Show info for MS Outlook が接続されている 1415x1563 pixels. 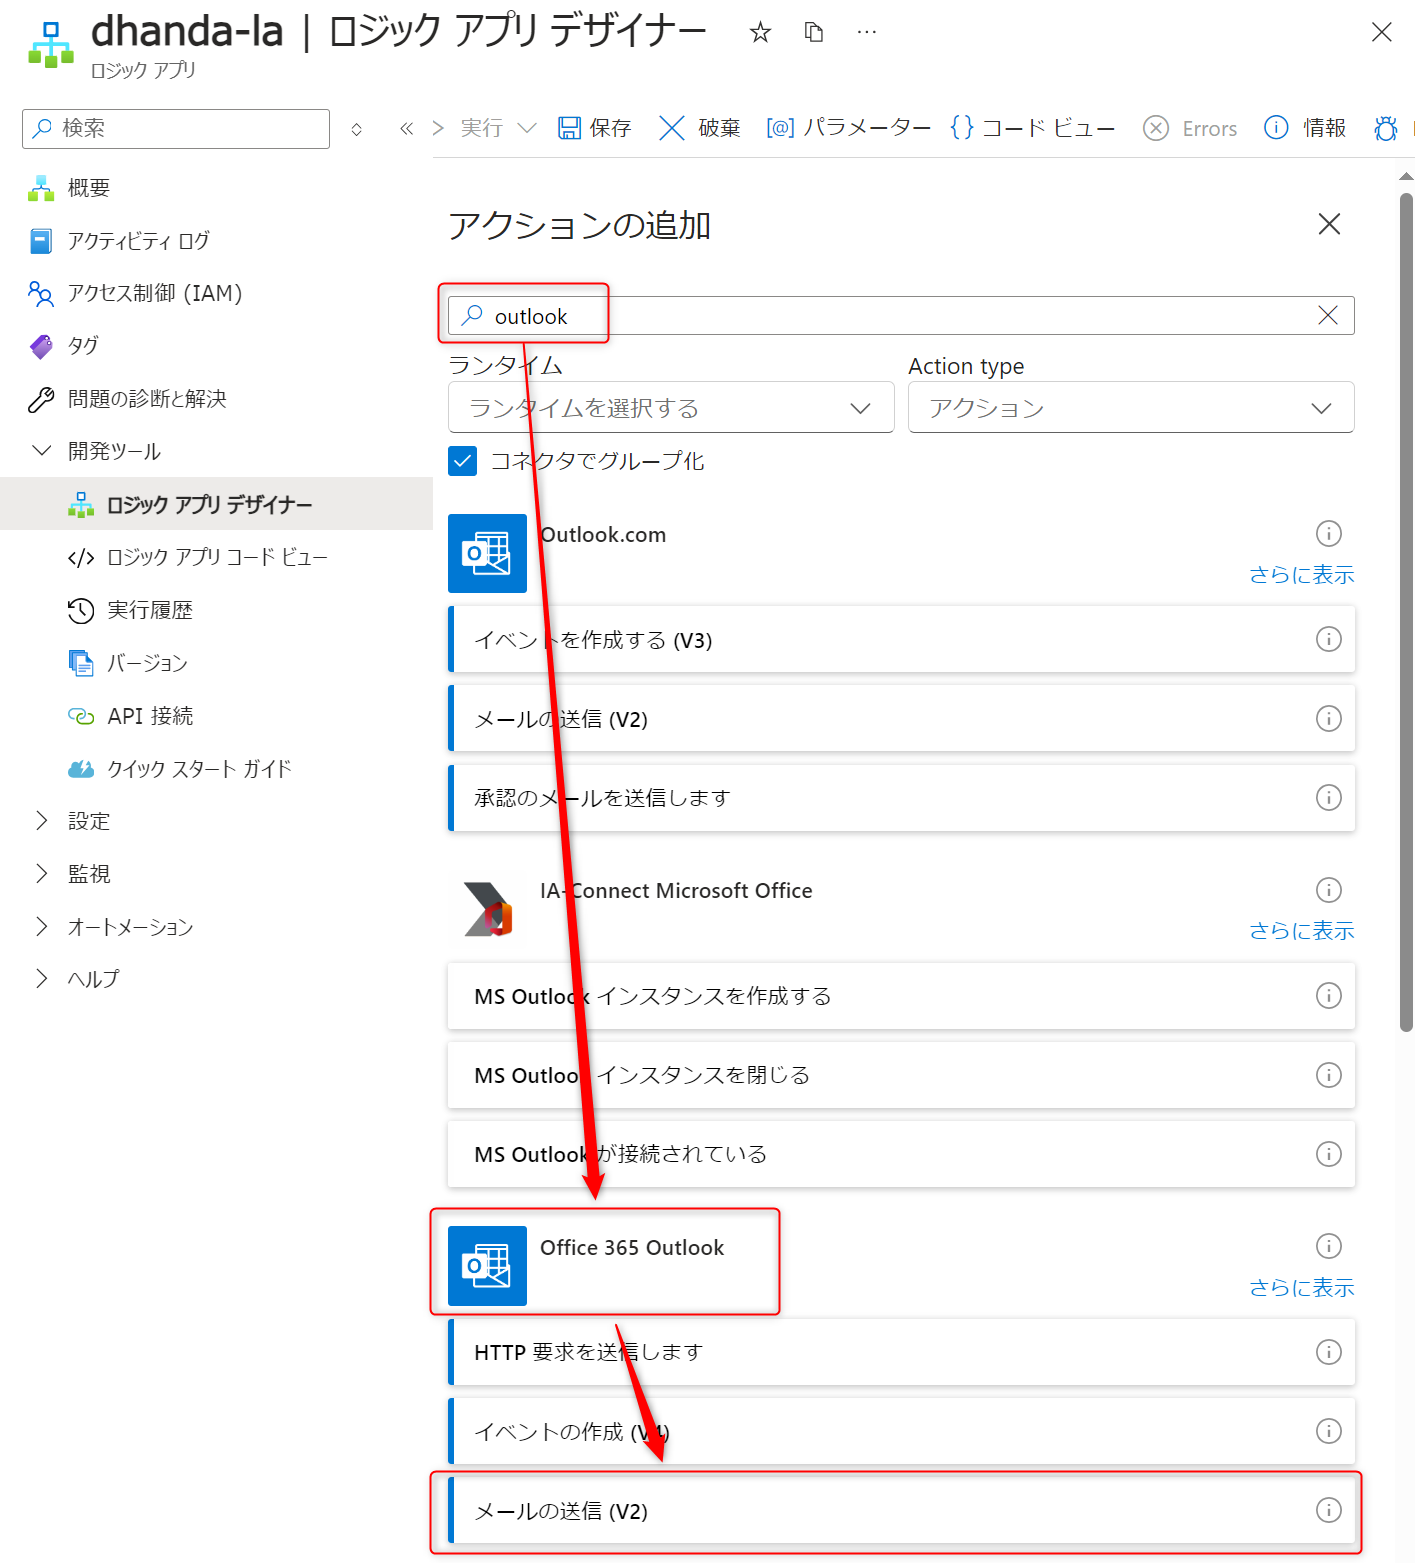pyautogui.click(x=1328, y=1154)
